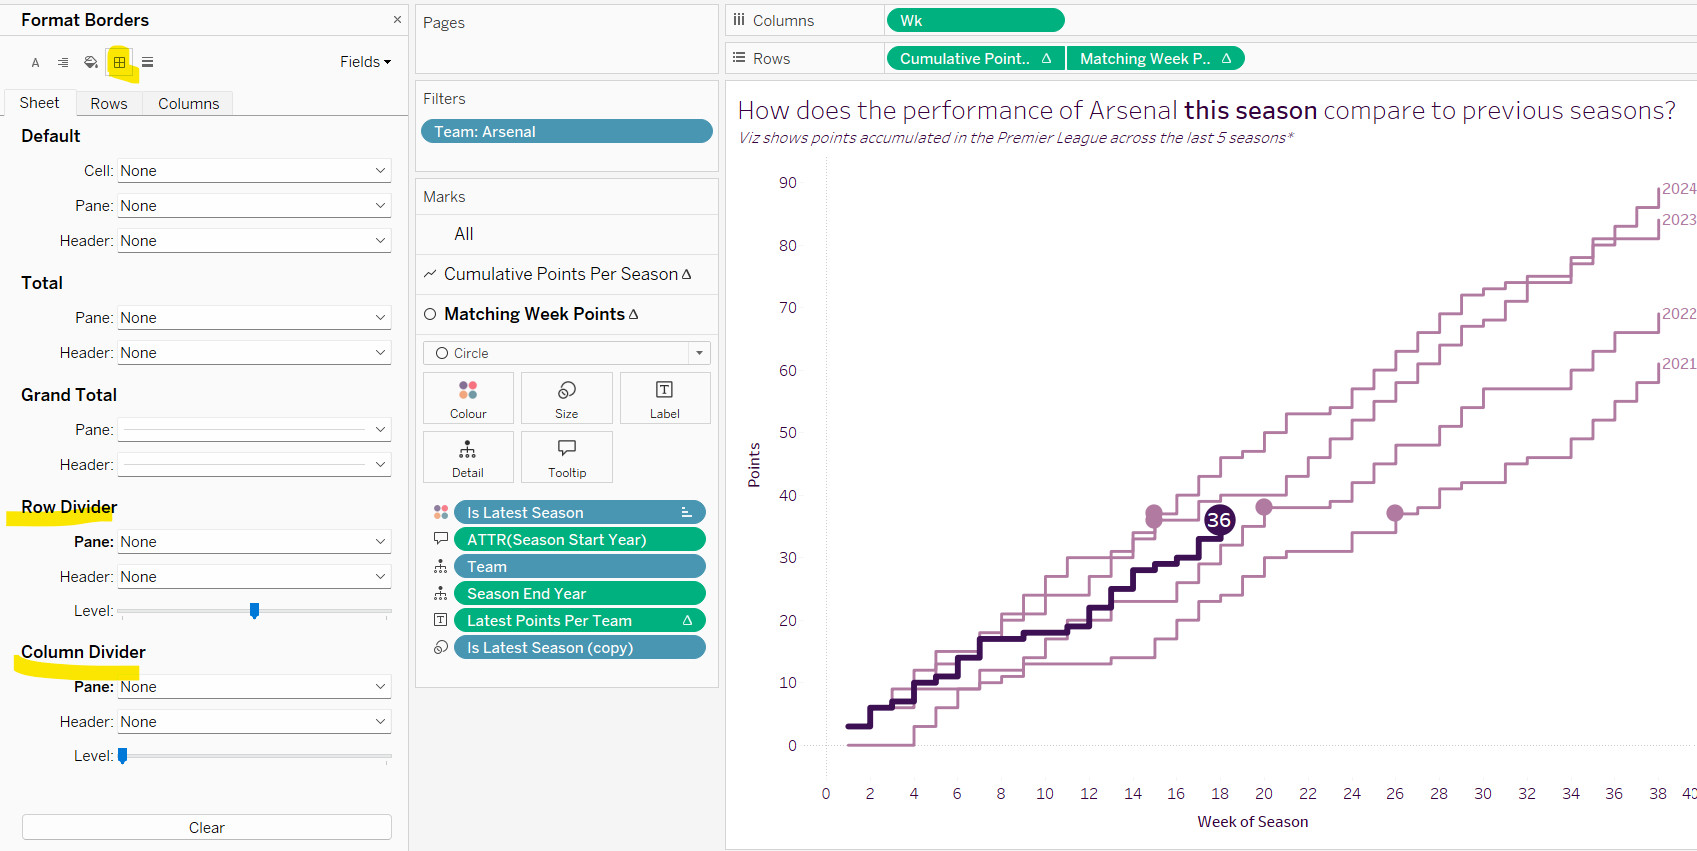Adjust the Row Divider Level slider
1697x851 pixels.
254,611
